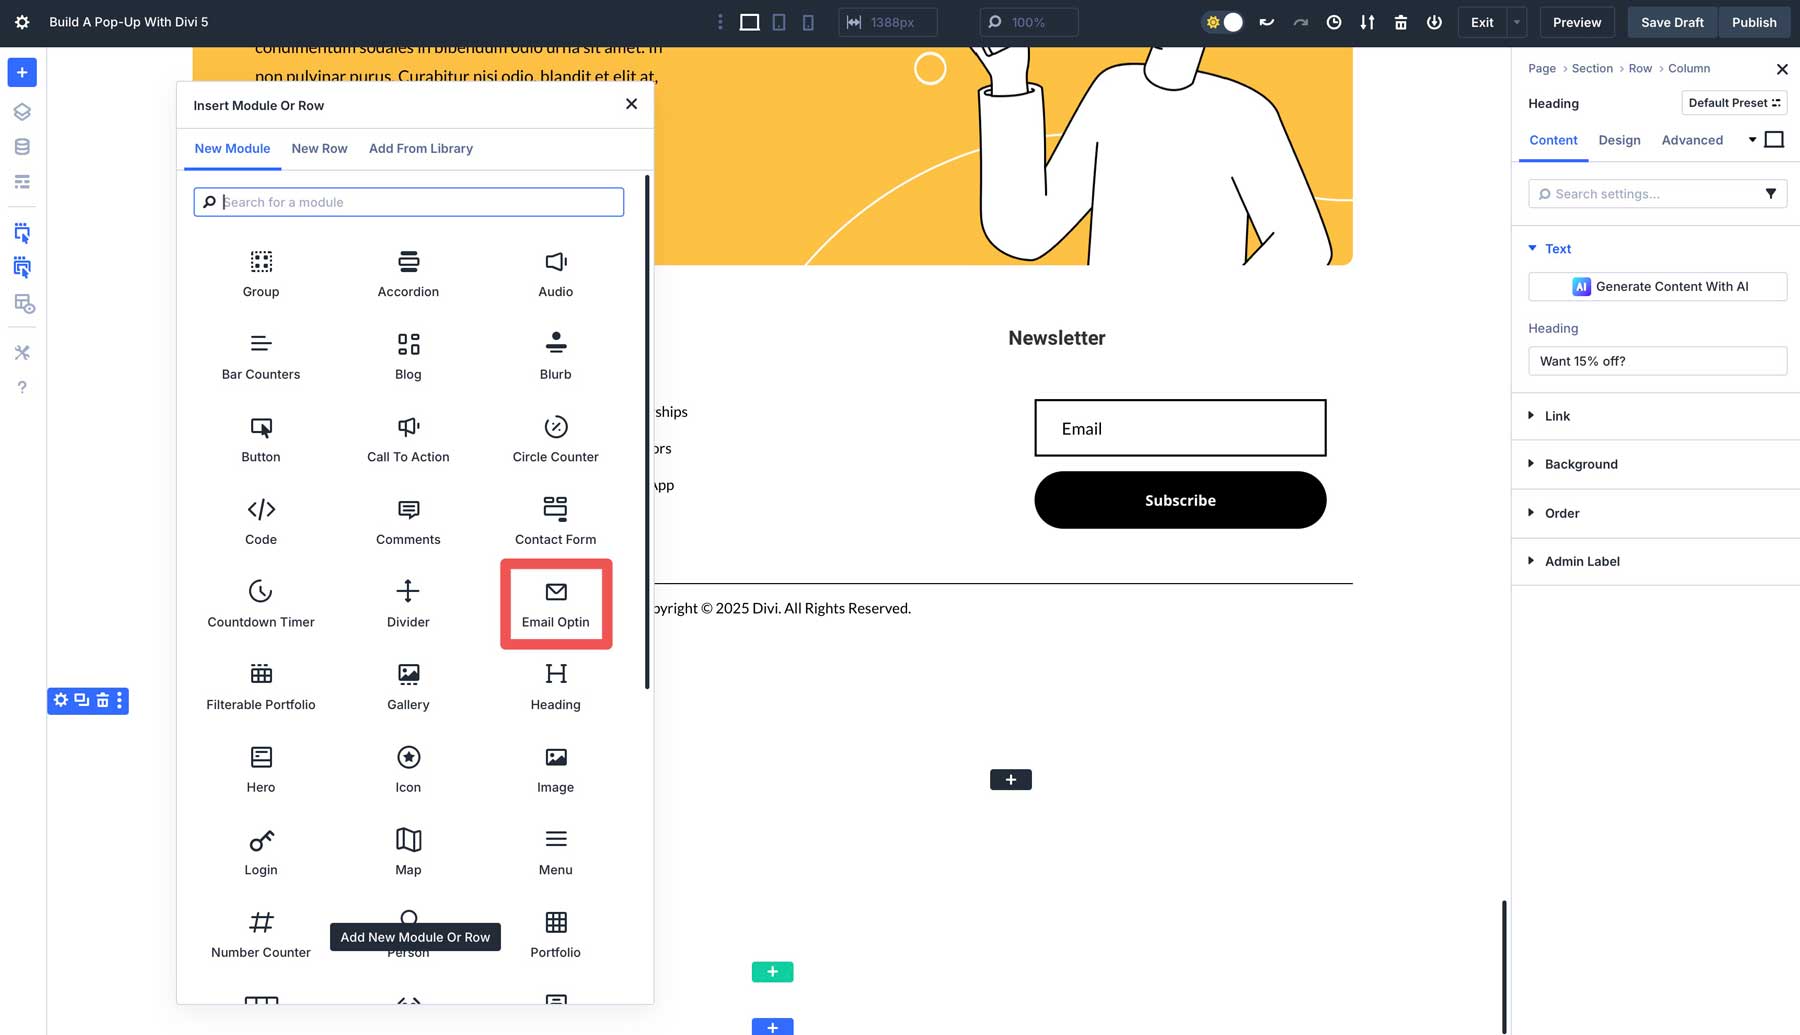Open the Layers panel from left sidebar
The height and width of the screenshot is (1035, 1800).
click(x=21, y=111)
